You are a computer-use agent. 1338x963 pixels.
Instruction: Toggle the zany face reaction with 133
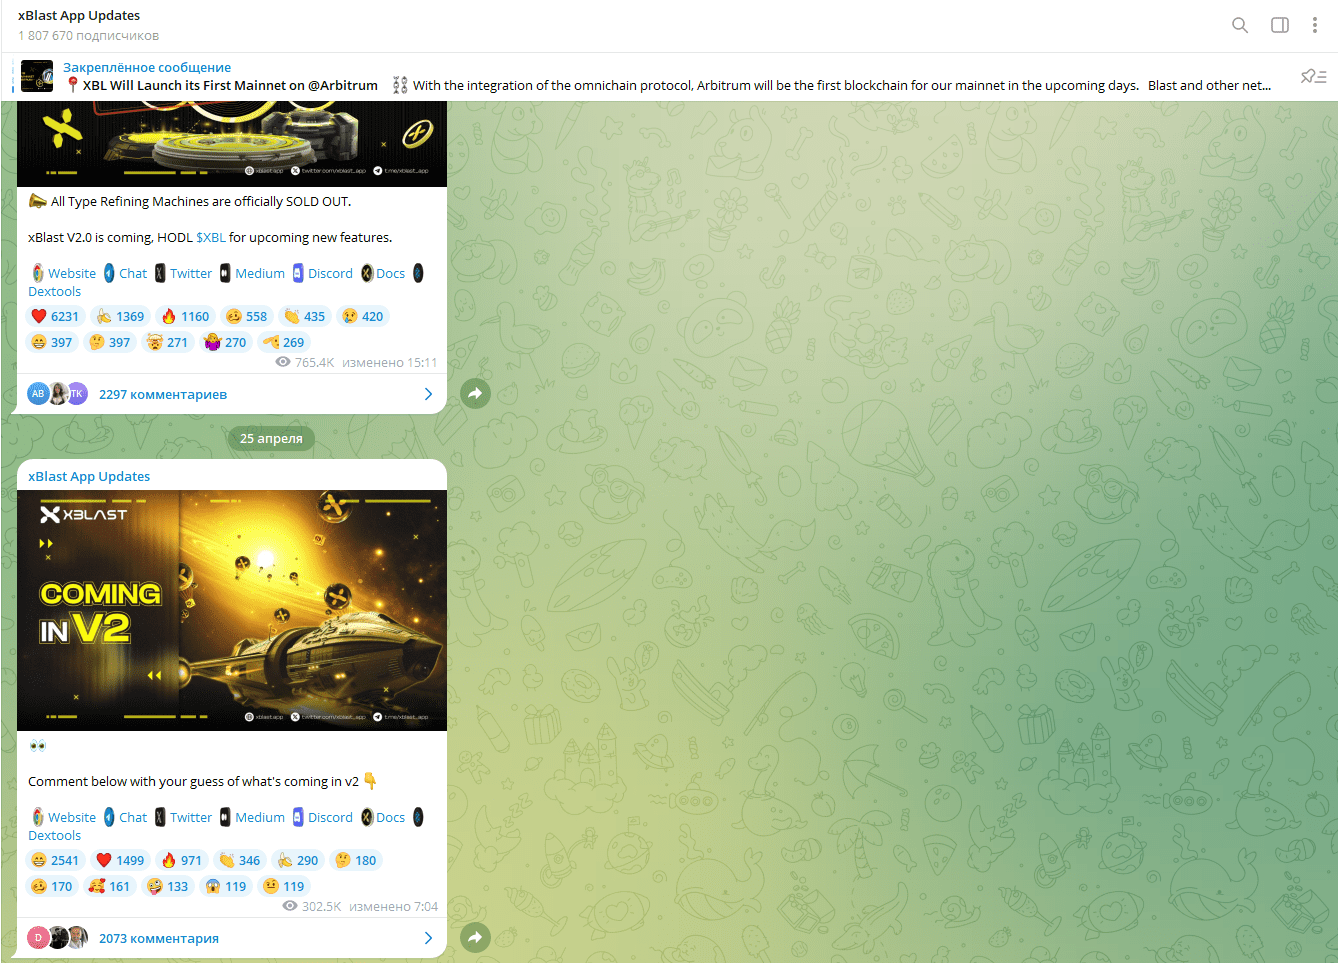pyautogui.click(x=168, y=886)
